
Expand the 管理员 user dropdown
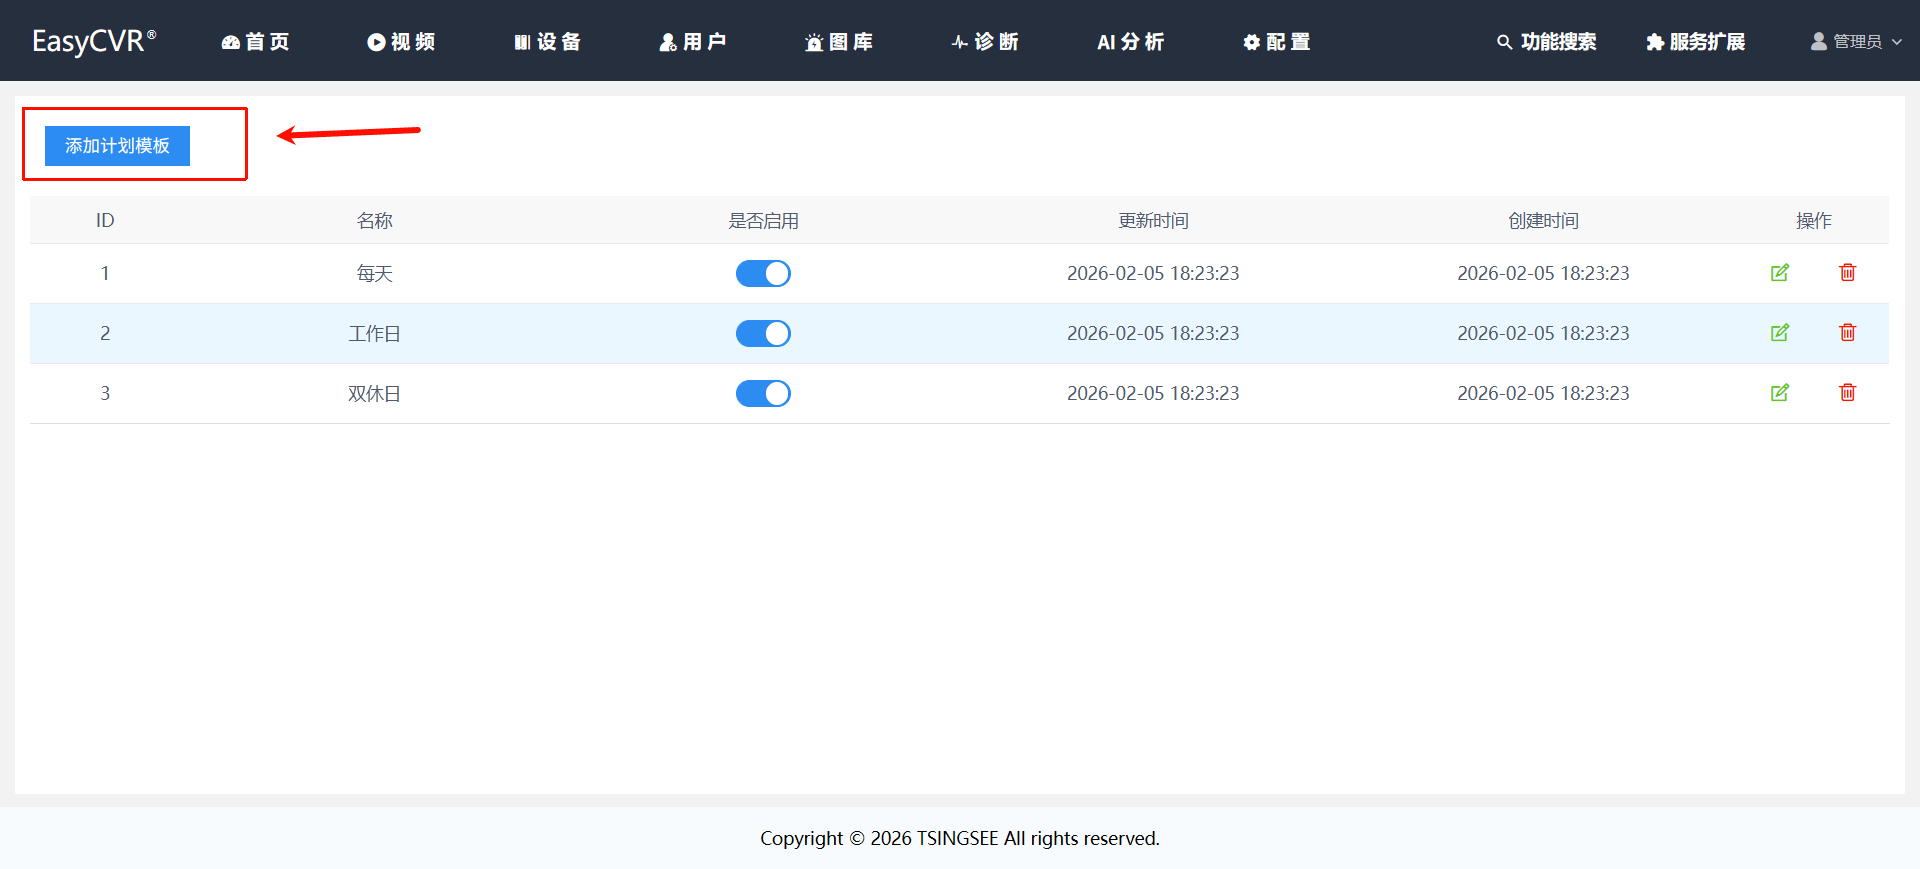point(1856,42)
